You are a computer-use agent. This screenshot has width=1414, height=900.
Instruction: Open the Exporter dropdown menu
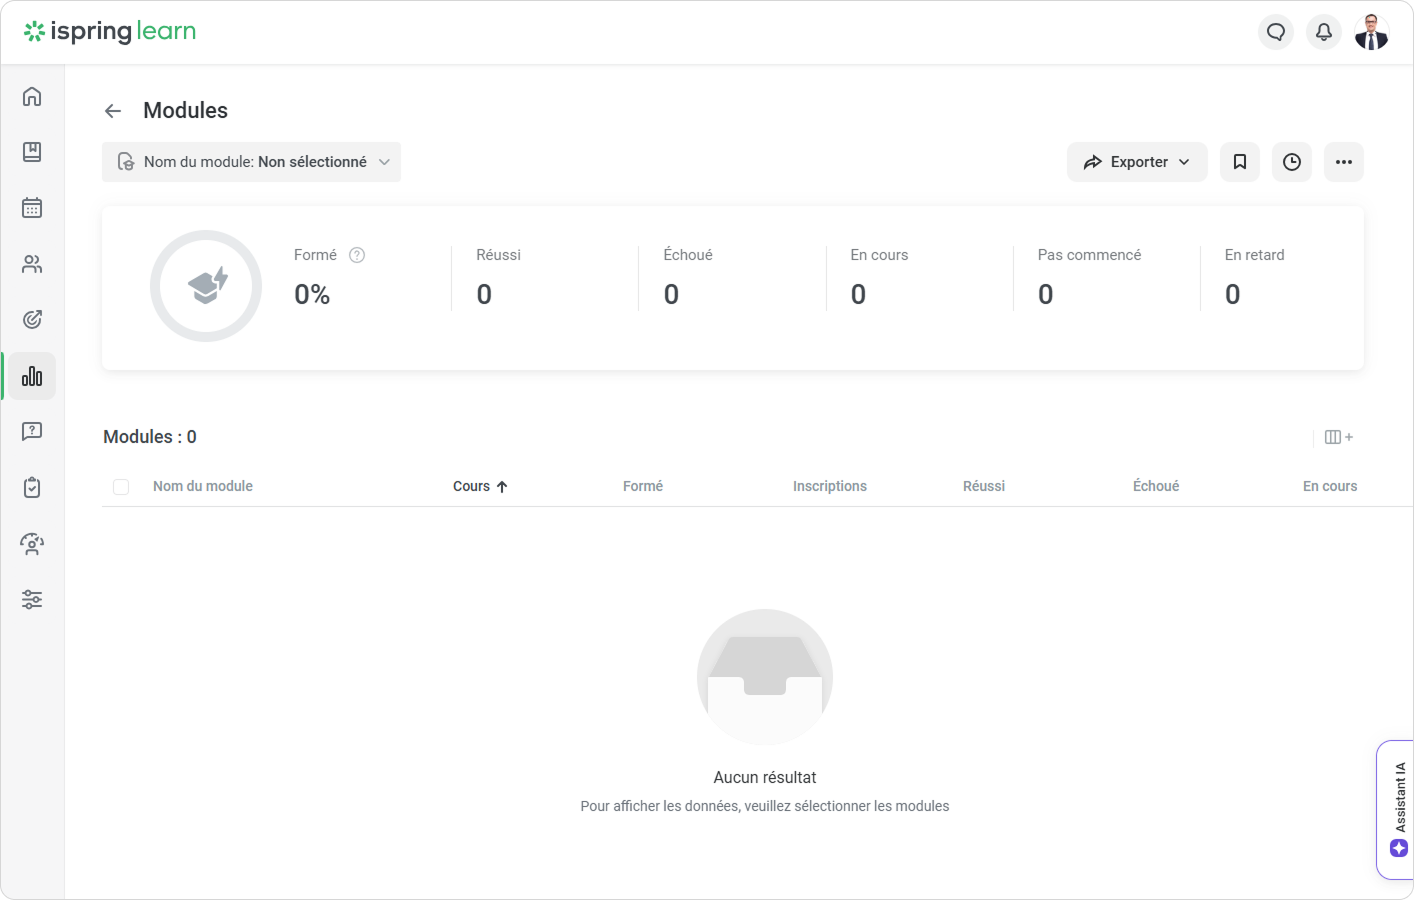tap(1137, 162)
